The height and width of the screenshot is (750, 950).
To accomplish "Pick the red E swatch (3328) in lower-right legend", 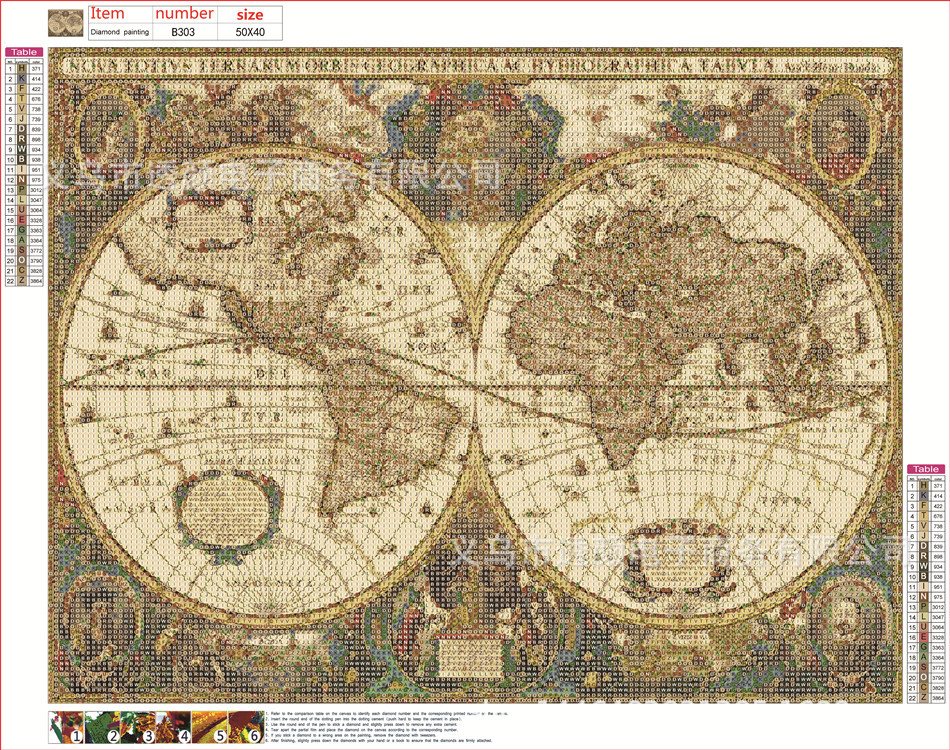I will [x=923, y=637].
